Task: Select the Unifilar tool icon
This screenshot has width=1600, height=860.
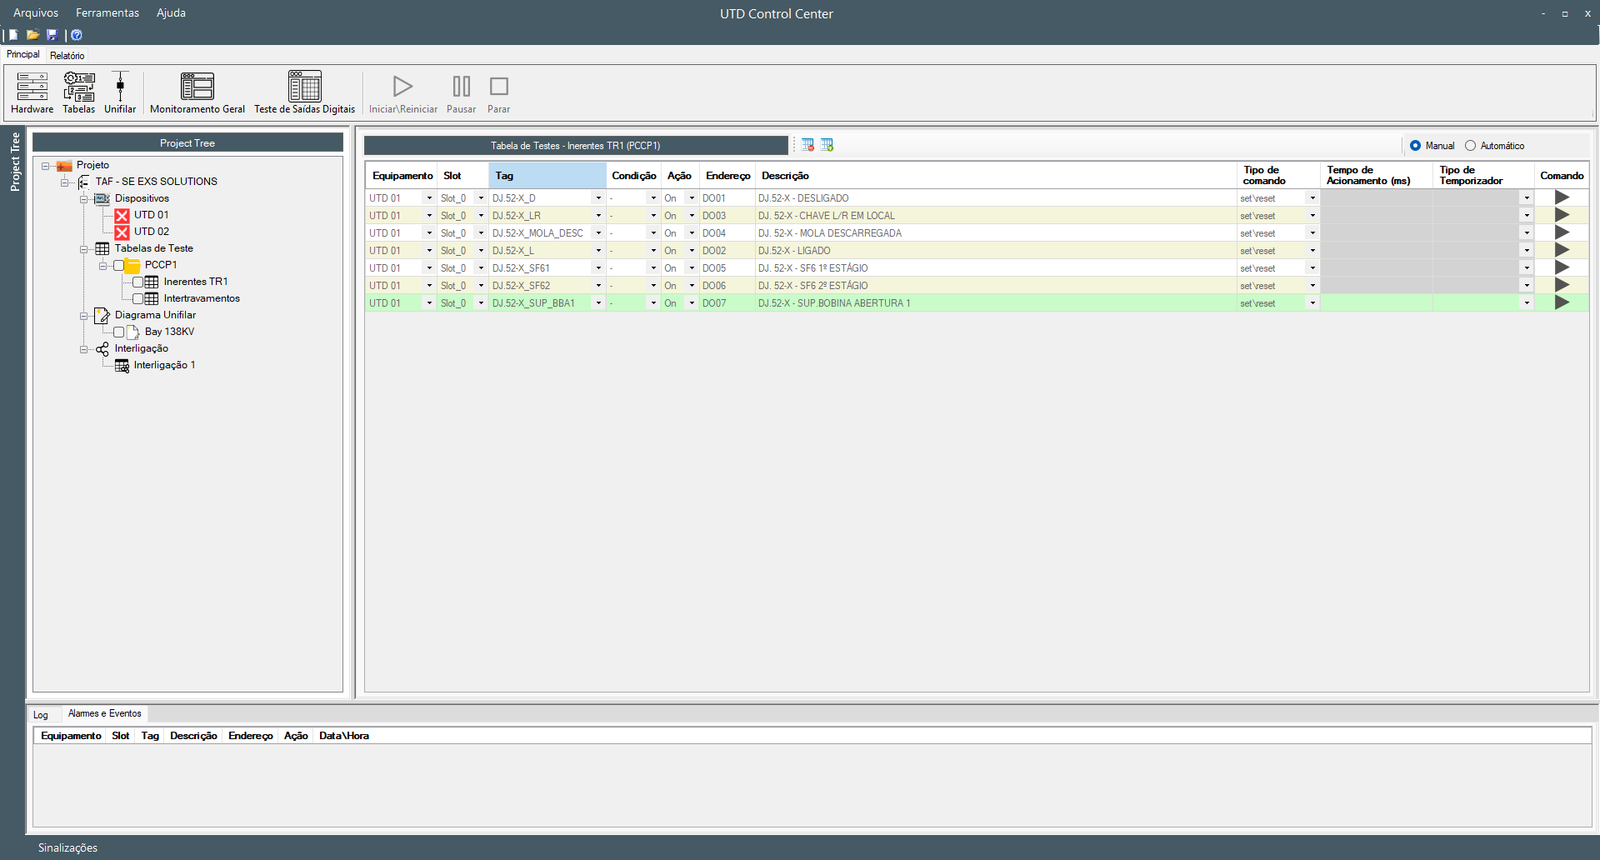Action: pyautogui.click(x=120, y=93)
